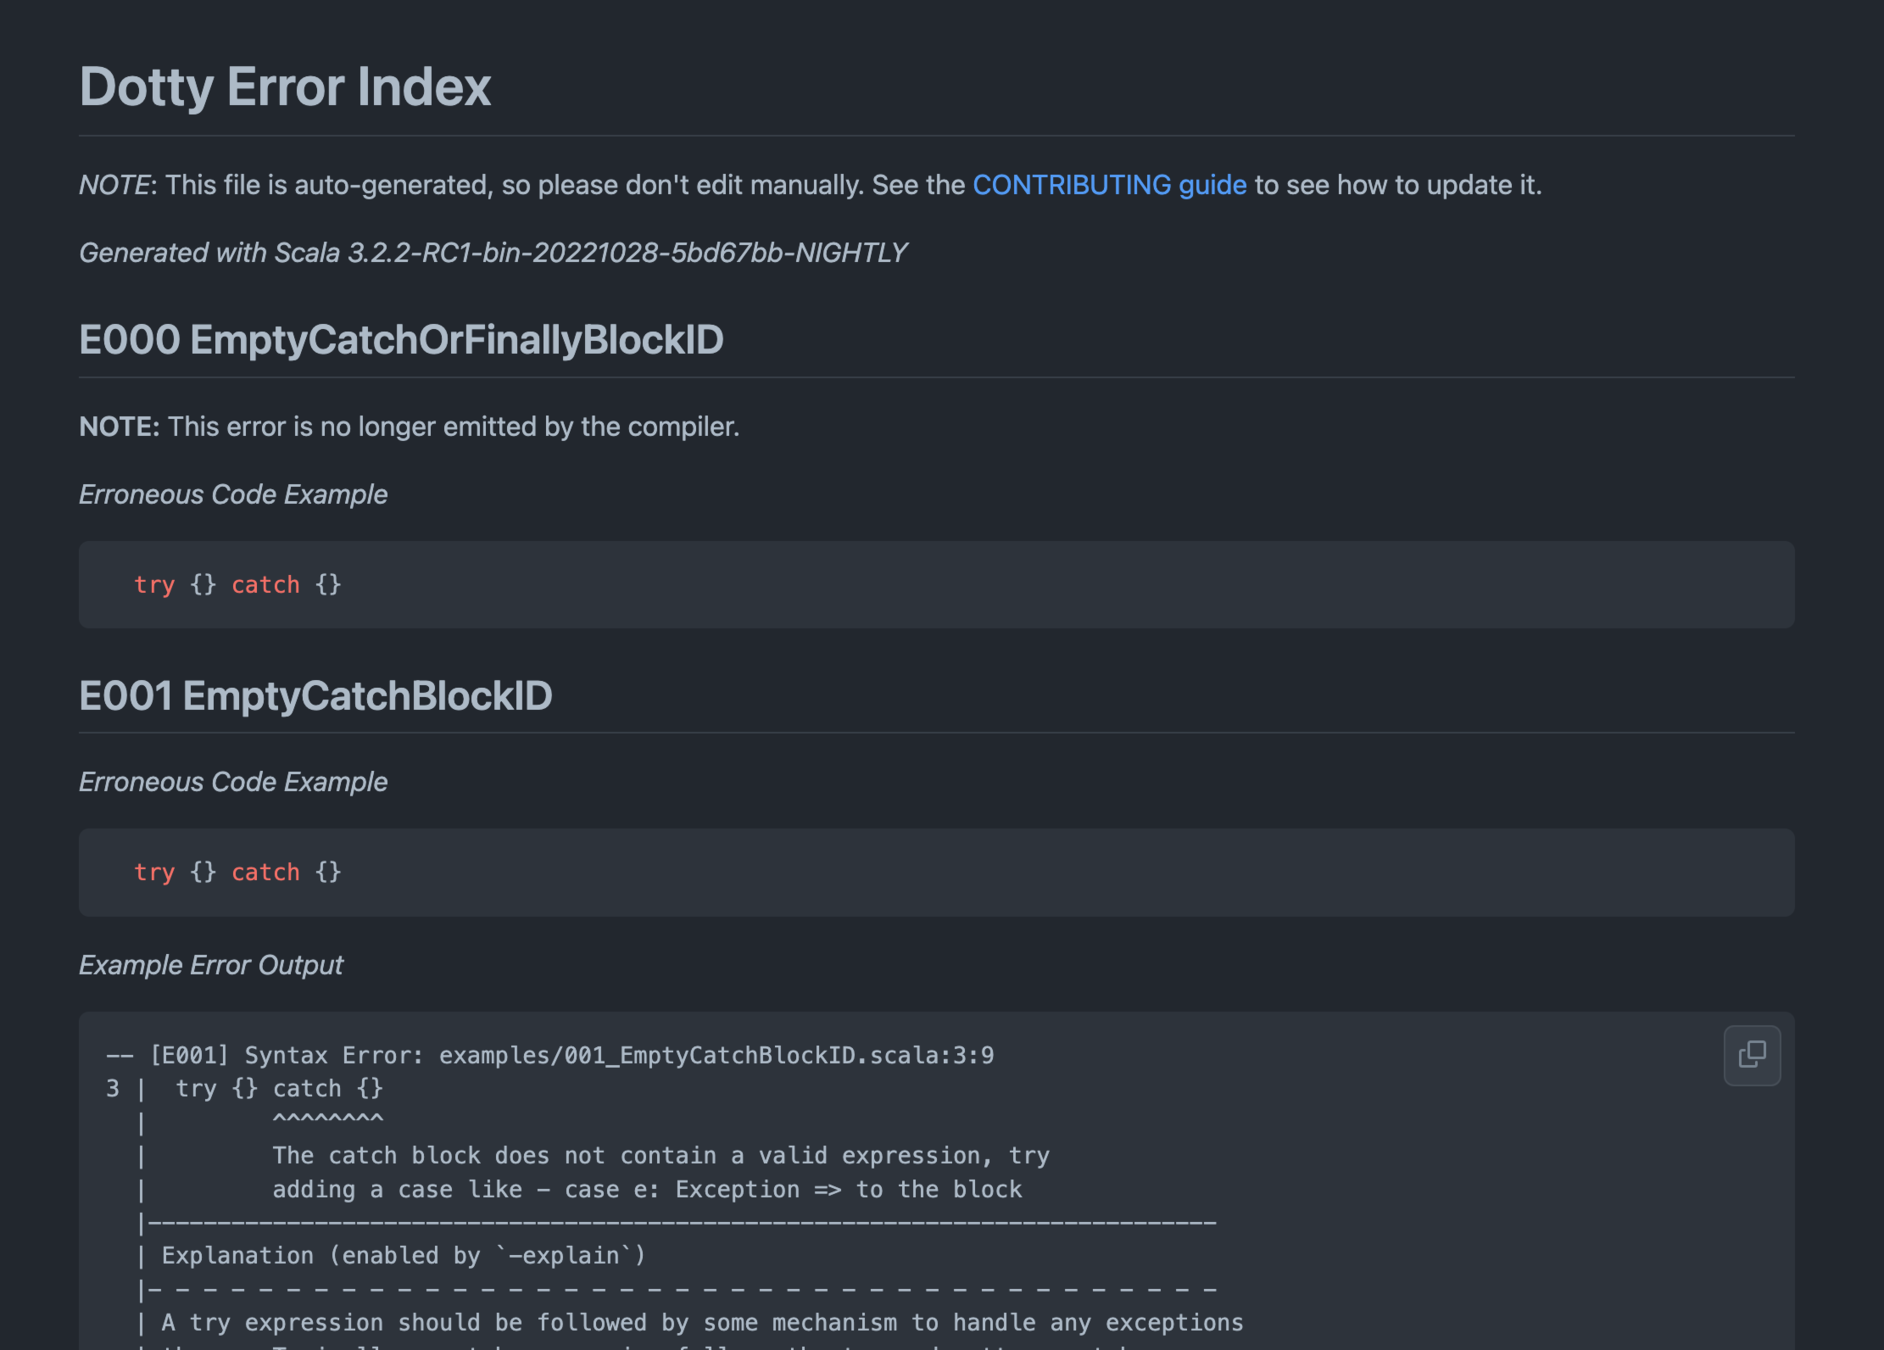Copy the example error output code block

[1751, 1054]
